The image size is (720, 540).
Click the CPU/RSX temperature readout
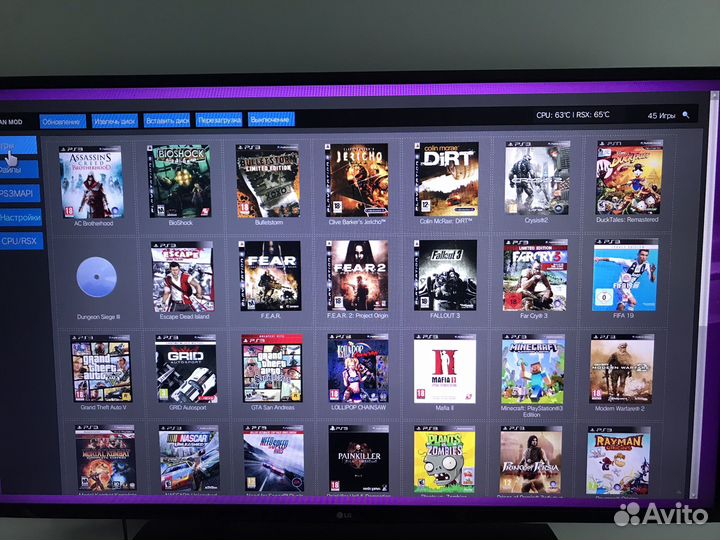573,115
